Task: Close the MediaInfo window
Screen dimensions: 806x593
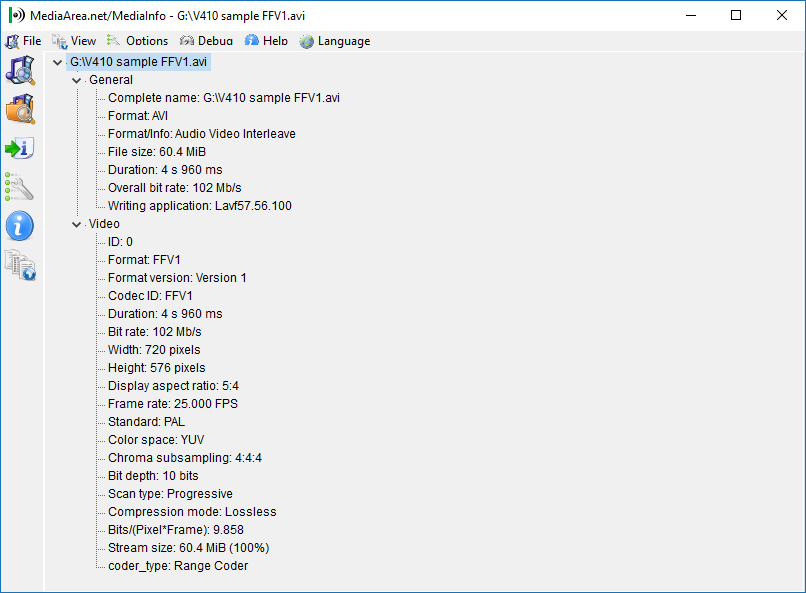Action: 781,15
